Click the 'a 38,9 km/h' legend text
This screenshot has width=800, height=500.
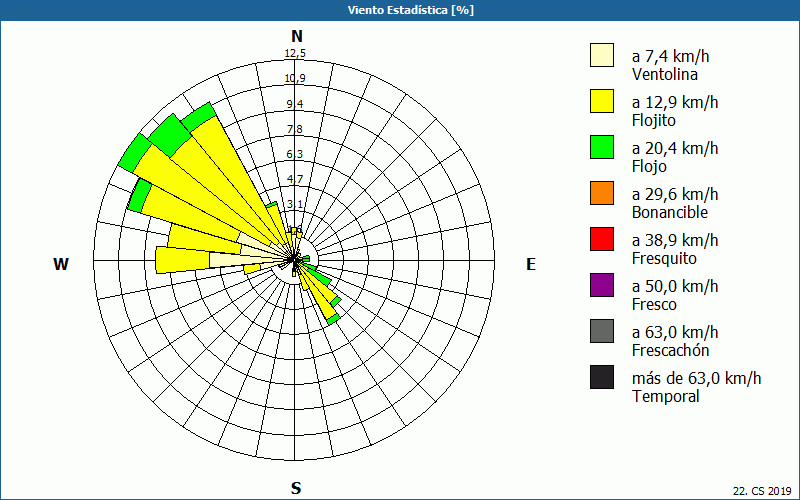pyautogui.click(x=675, y=240)
